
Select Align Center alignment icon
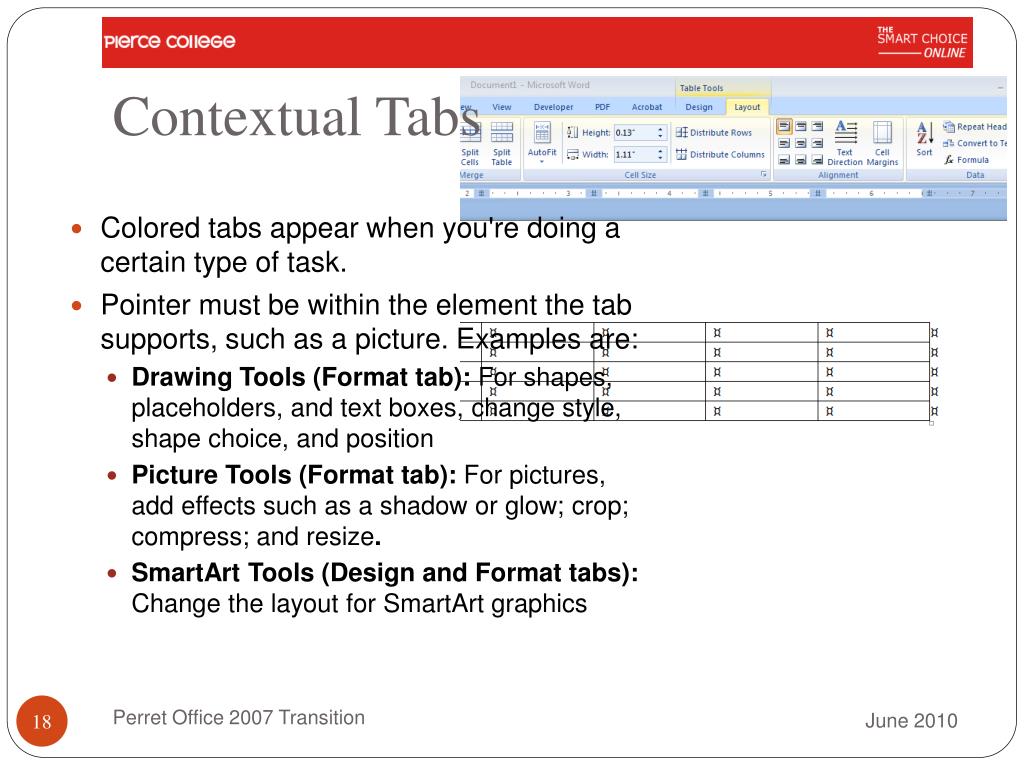(801, 143)
